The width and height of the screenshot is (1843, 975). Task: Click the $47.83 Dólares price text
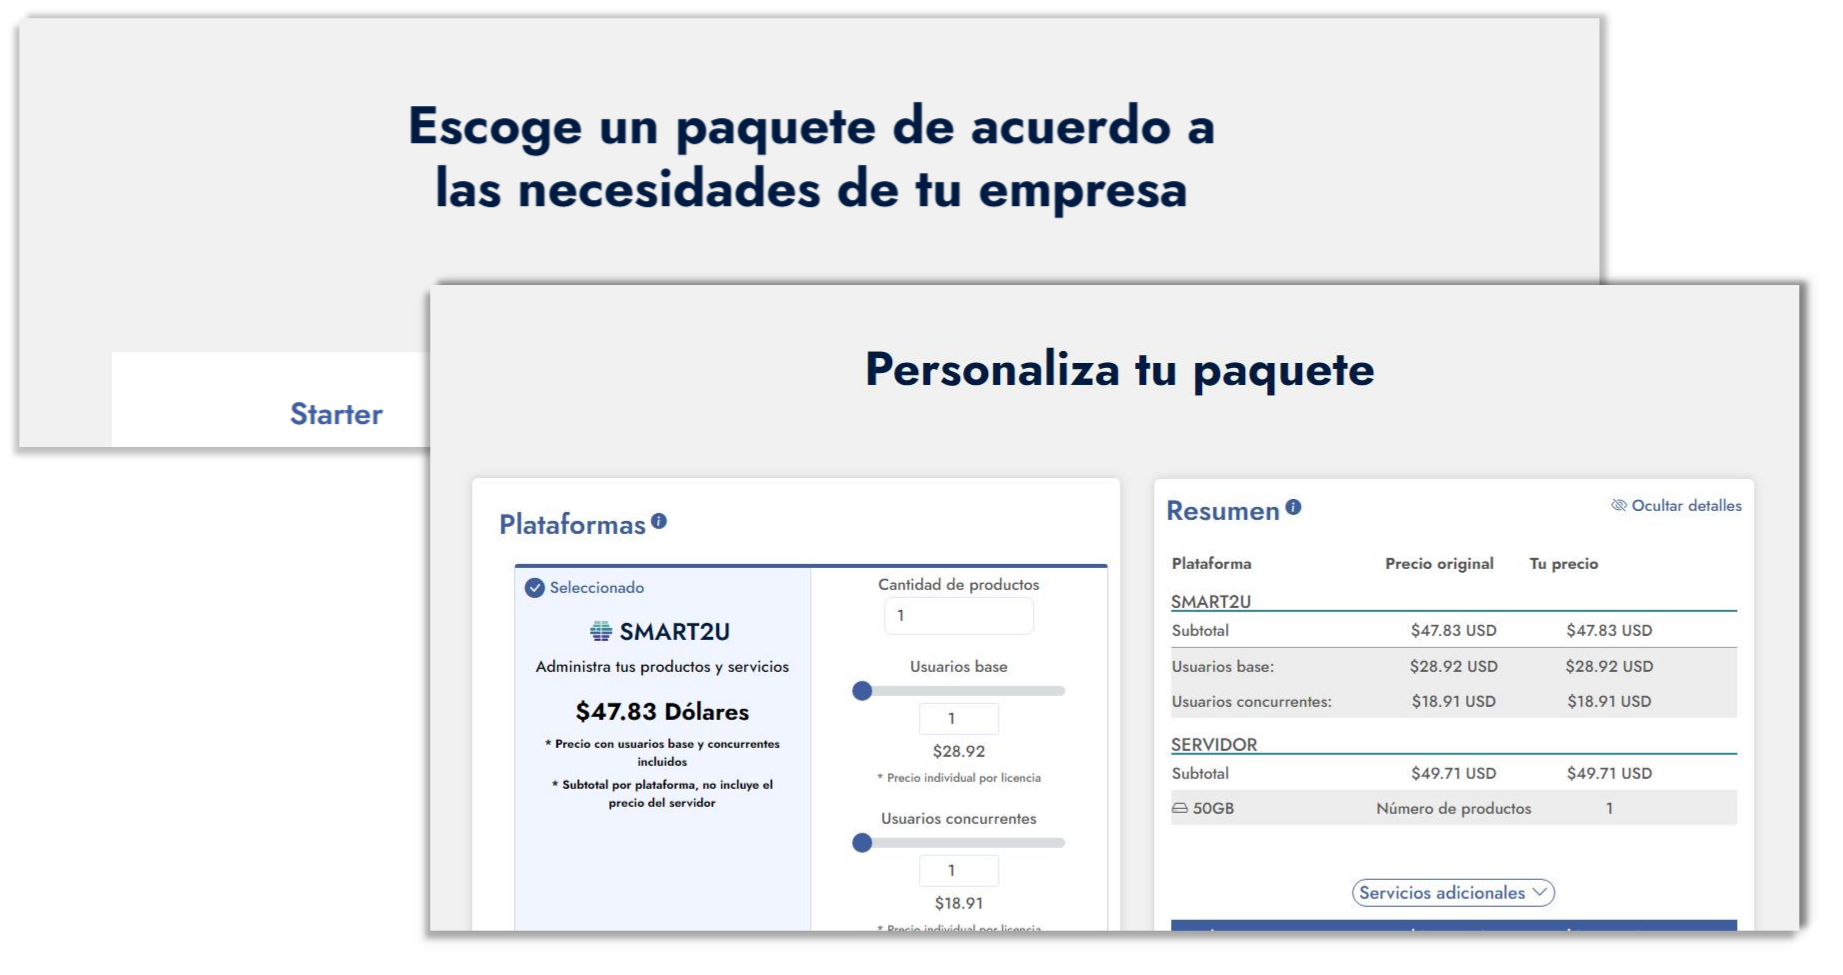pos(662,712)
